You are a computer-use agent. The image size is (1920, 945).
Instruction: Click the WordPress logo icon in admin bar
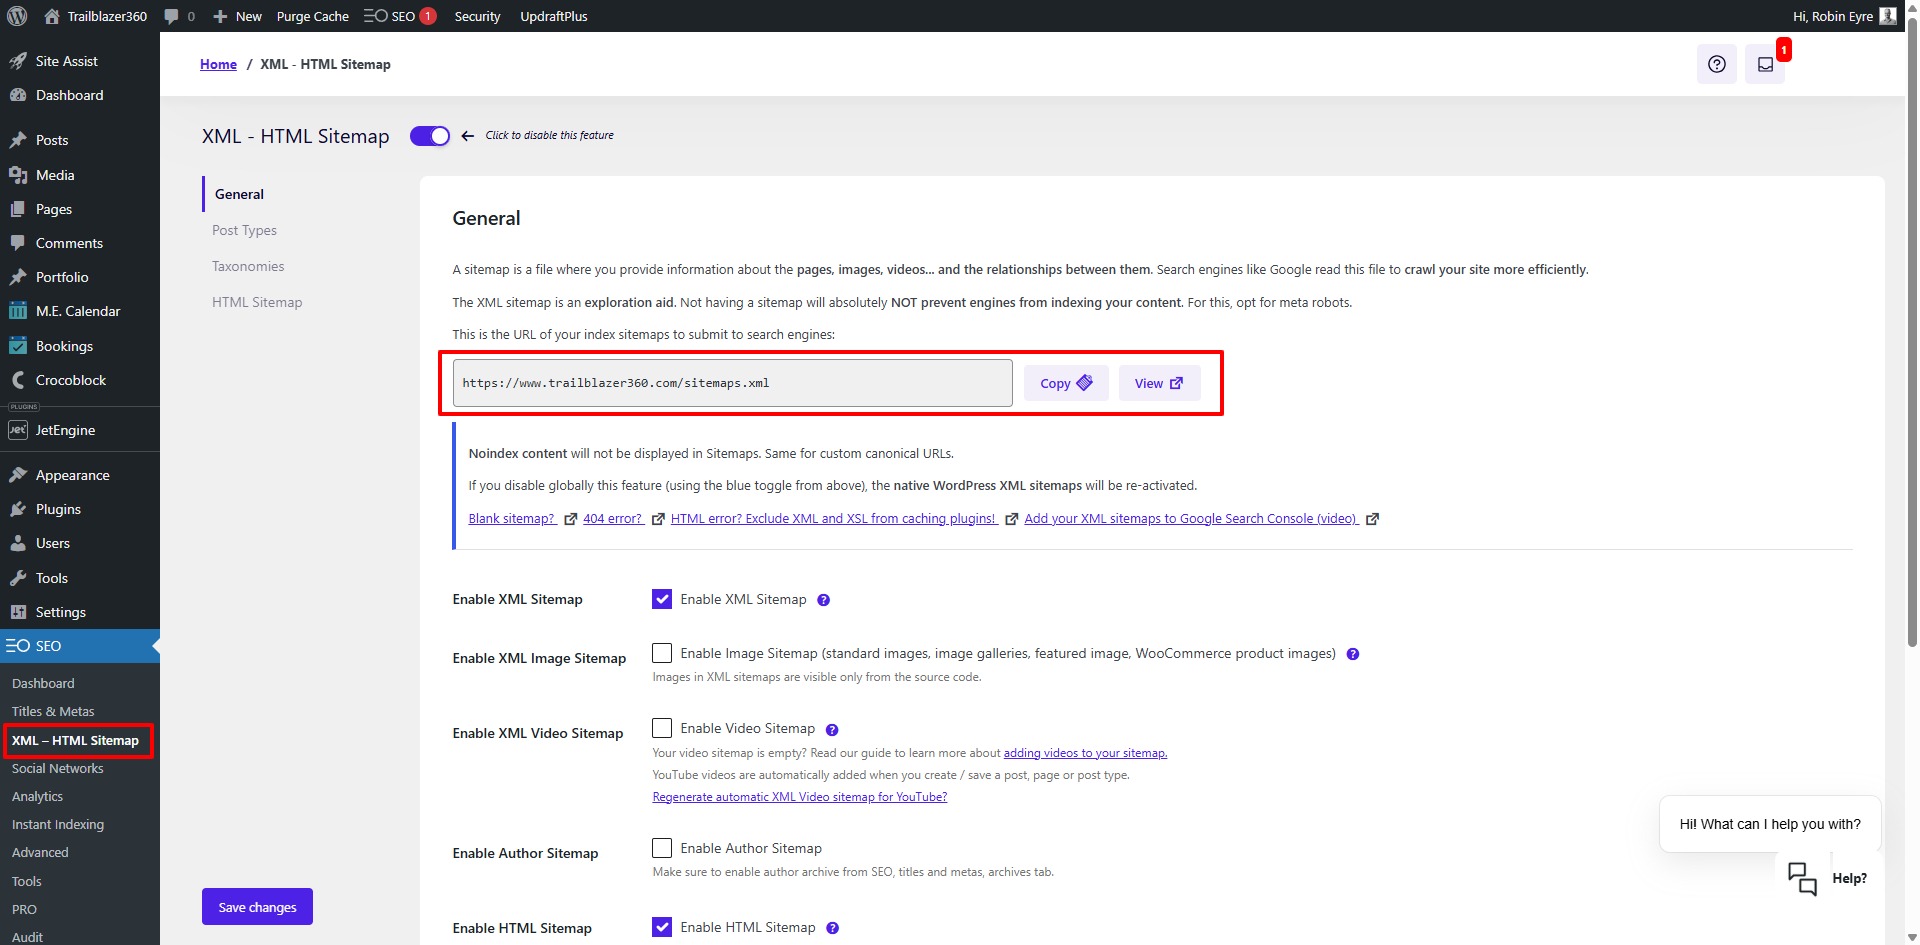click(x=17, y=16)
